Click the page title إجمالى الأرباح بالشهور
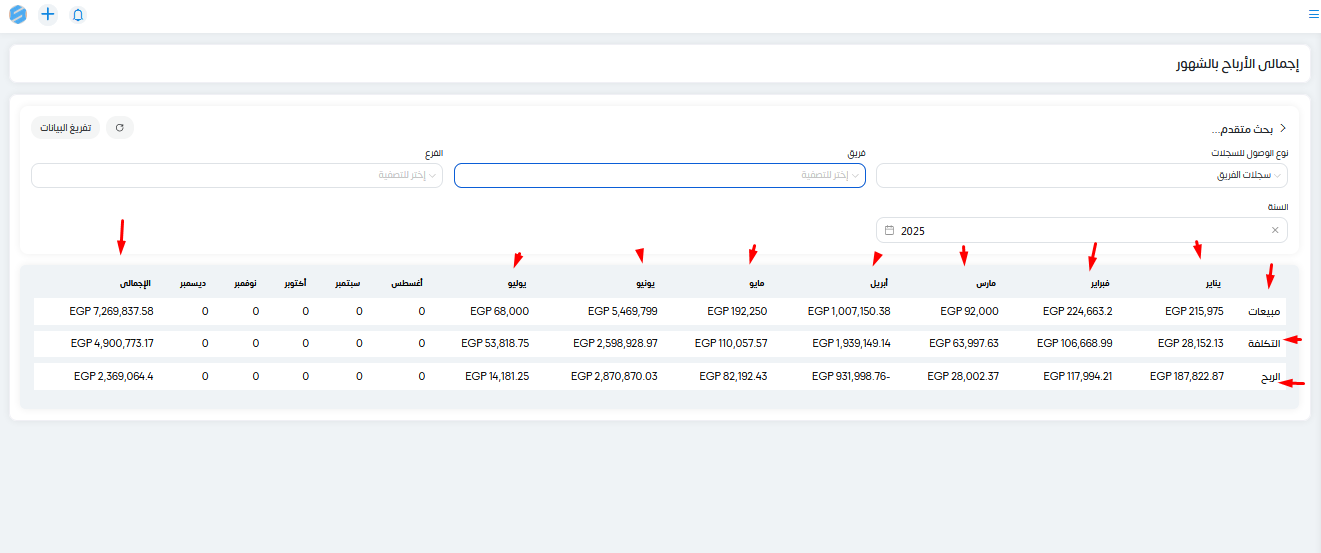Viewport: 1321px width, 553px height. 1237,64
